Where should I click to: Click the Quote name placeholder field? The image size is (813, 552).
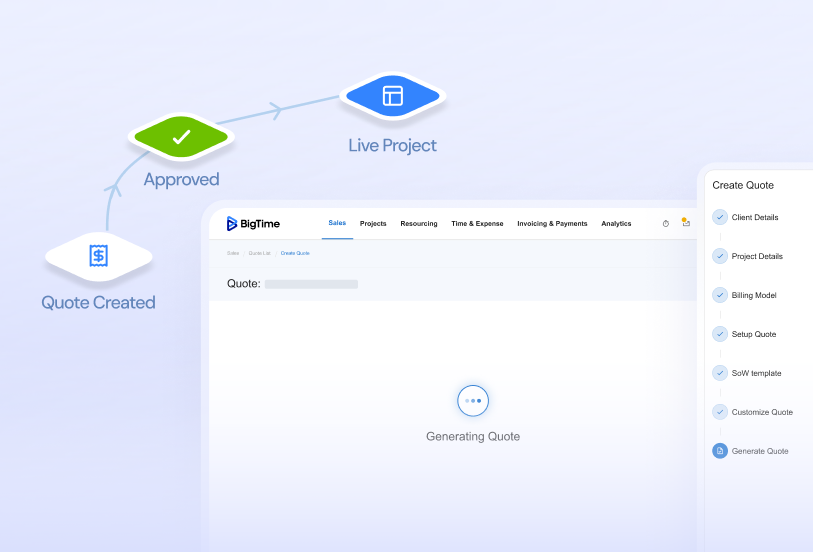[x=311, y=284]
